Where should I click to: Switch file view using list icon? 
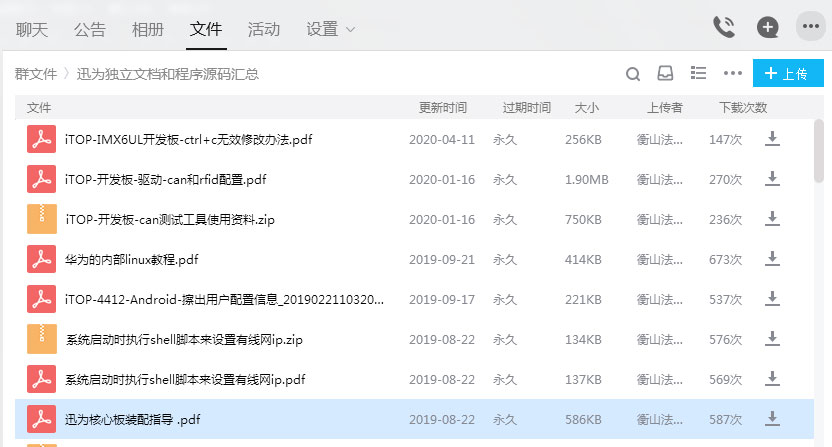698,73
